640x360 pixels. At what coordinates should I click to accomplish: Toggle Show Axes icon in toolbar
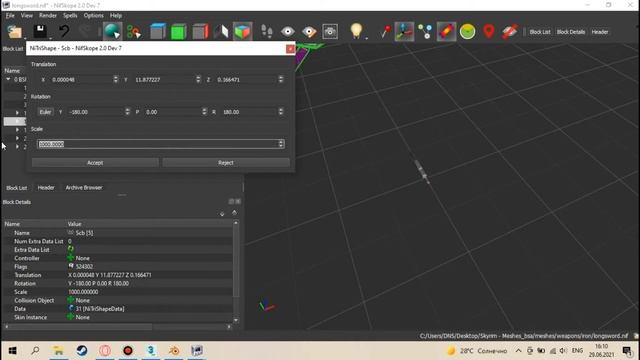pos(404,31)
